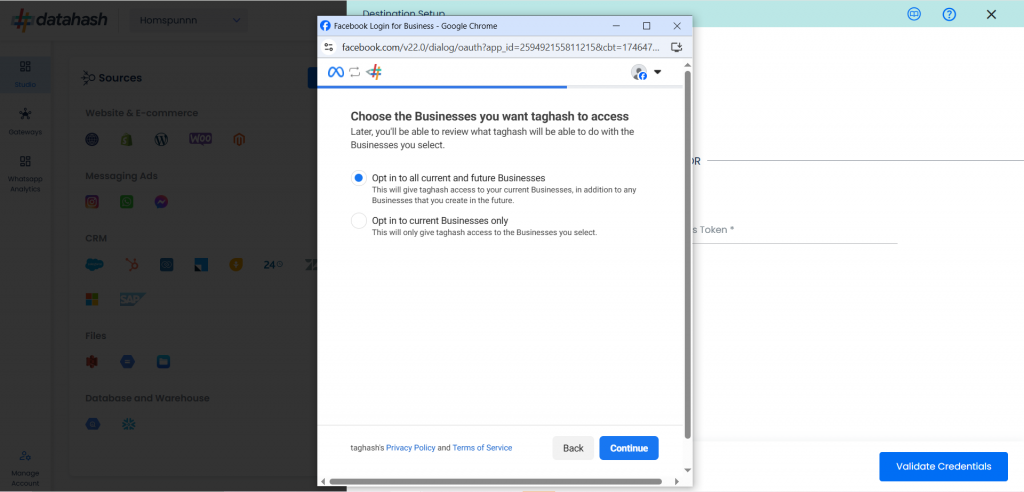Select the generic Website globe source icon

pyautogui.click(x=92, y=139)
